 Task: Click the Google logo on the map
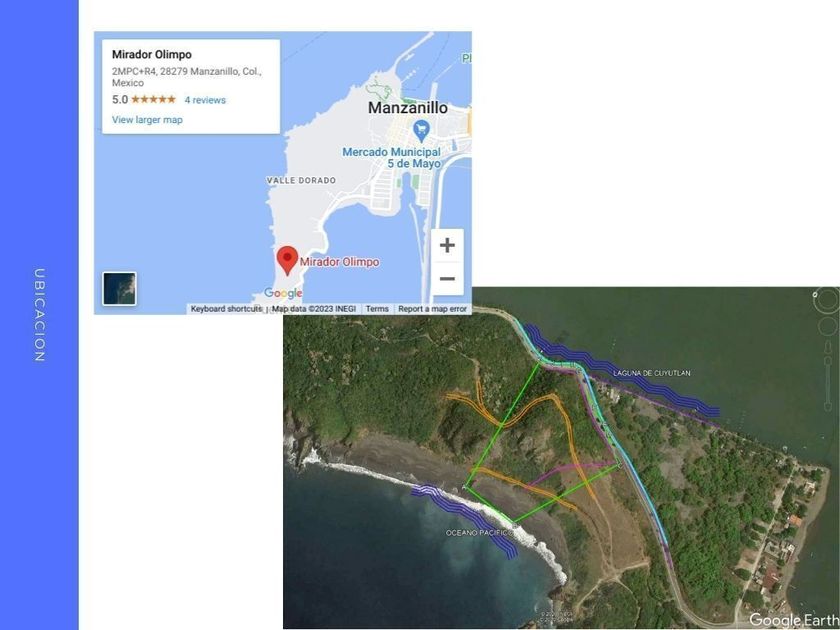(x=283, y=293)
